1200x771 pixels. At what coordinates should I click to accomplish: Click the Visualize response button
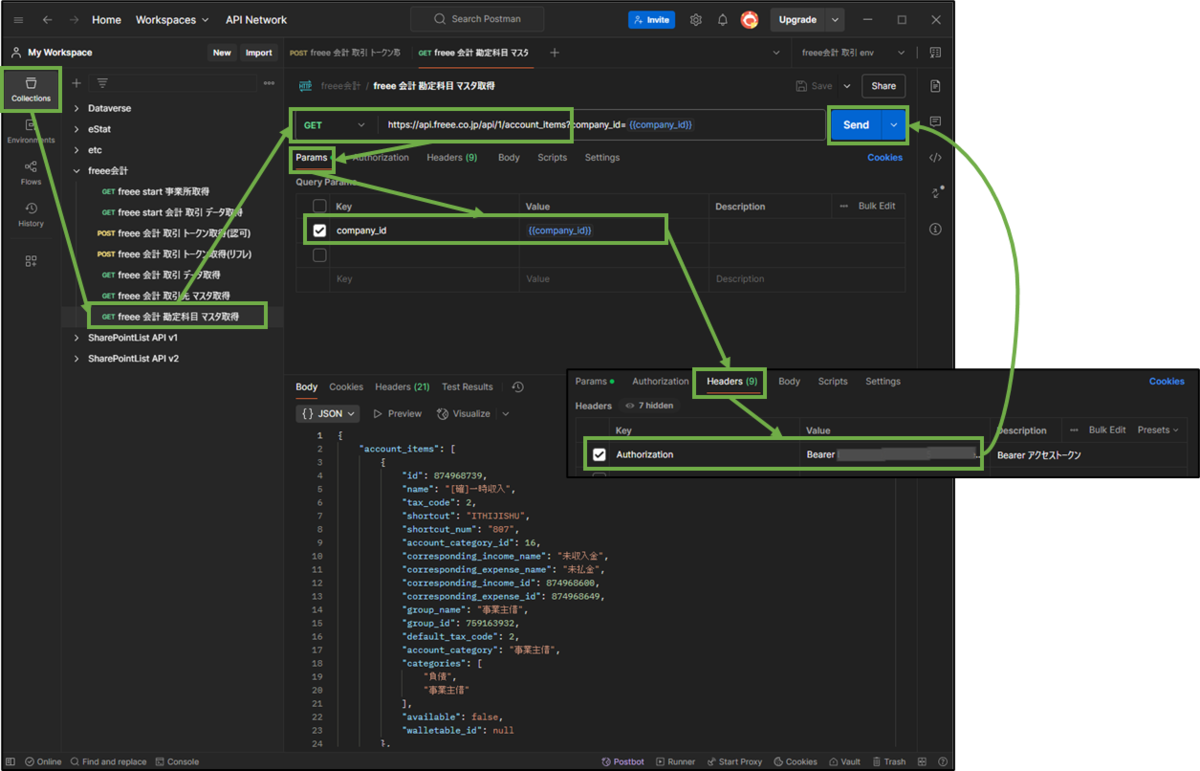pyautogui.click(x=464, y=413)
